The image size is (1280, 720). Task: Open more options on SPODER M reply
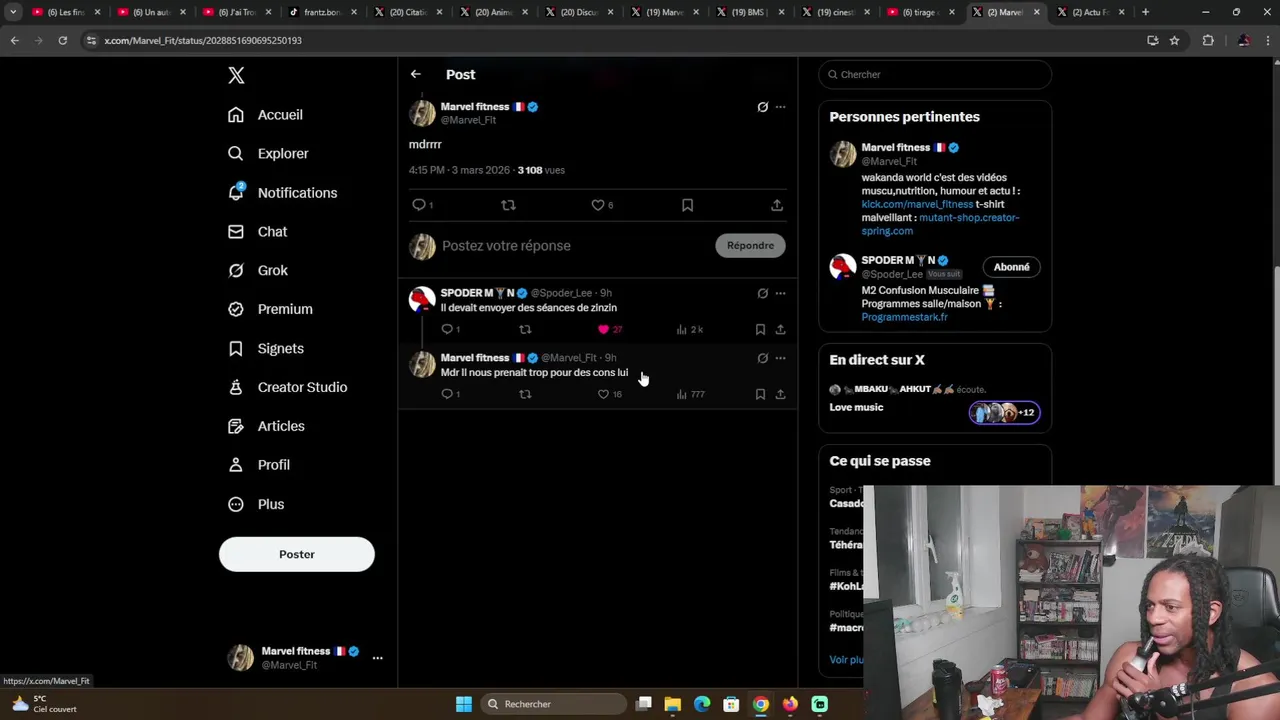click(x=780, y=293)
